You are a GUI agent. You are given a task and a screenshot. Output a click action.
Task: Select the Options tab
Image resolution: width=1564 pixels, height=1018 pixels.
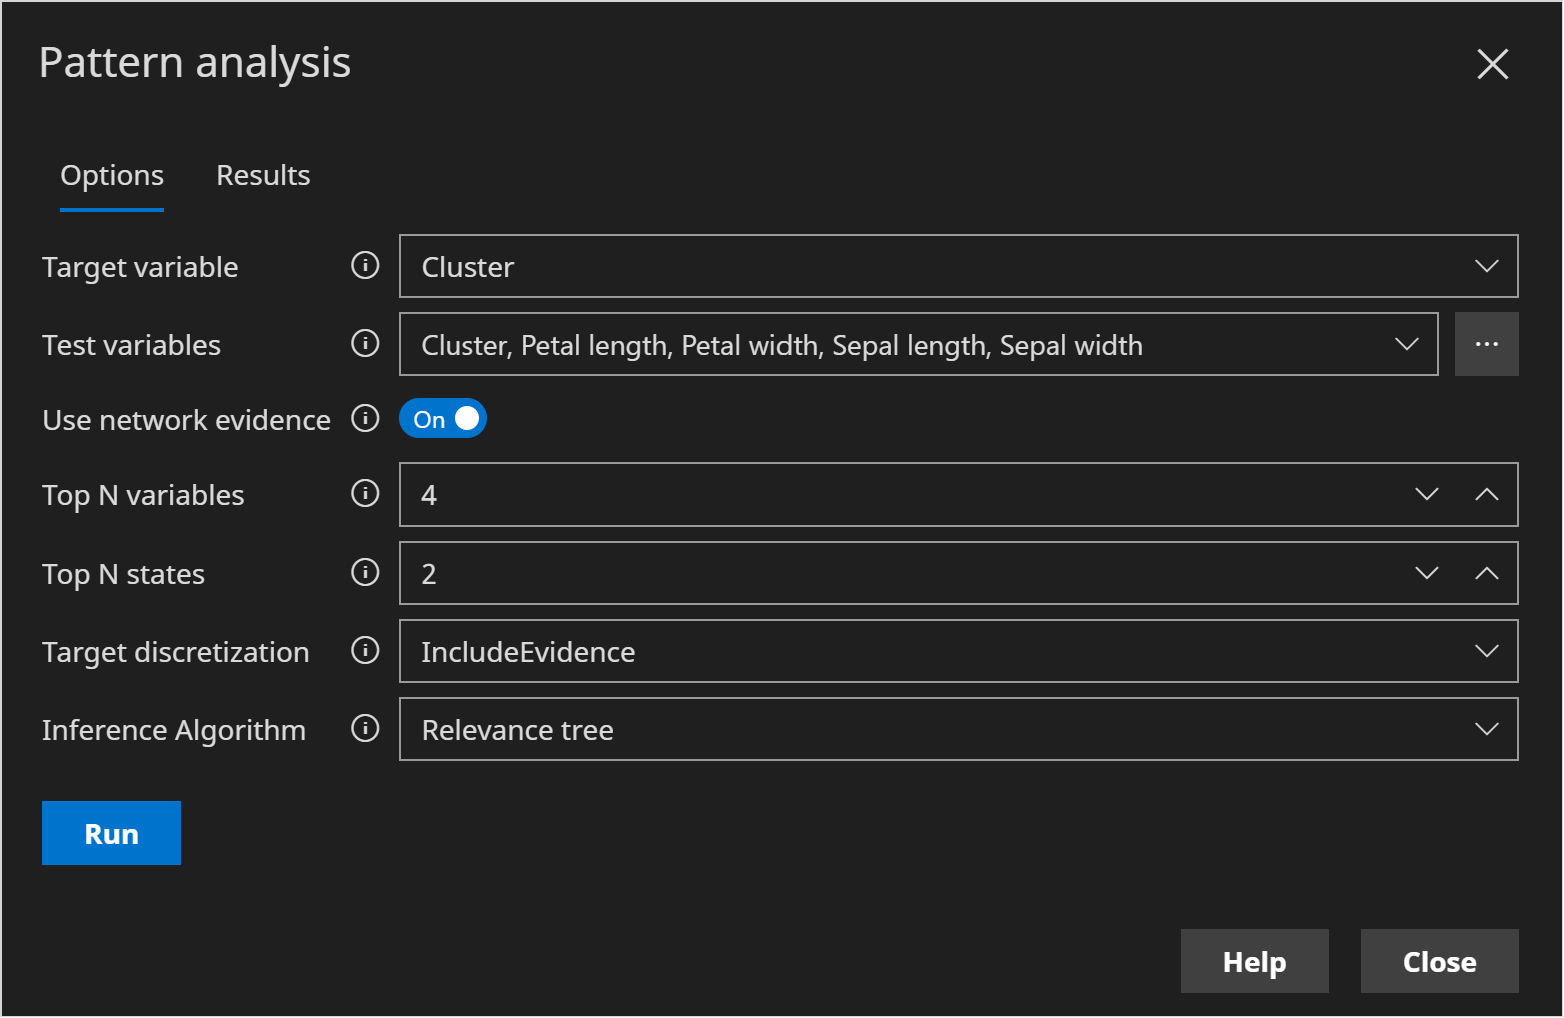[111, 175]
